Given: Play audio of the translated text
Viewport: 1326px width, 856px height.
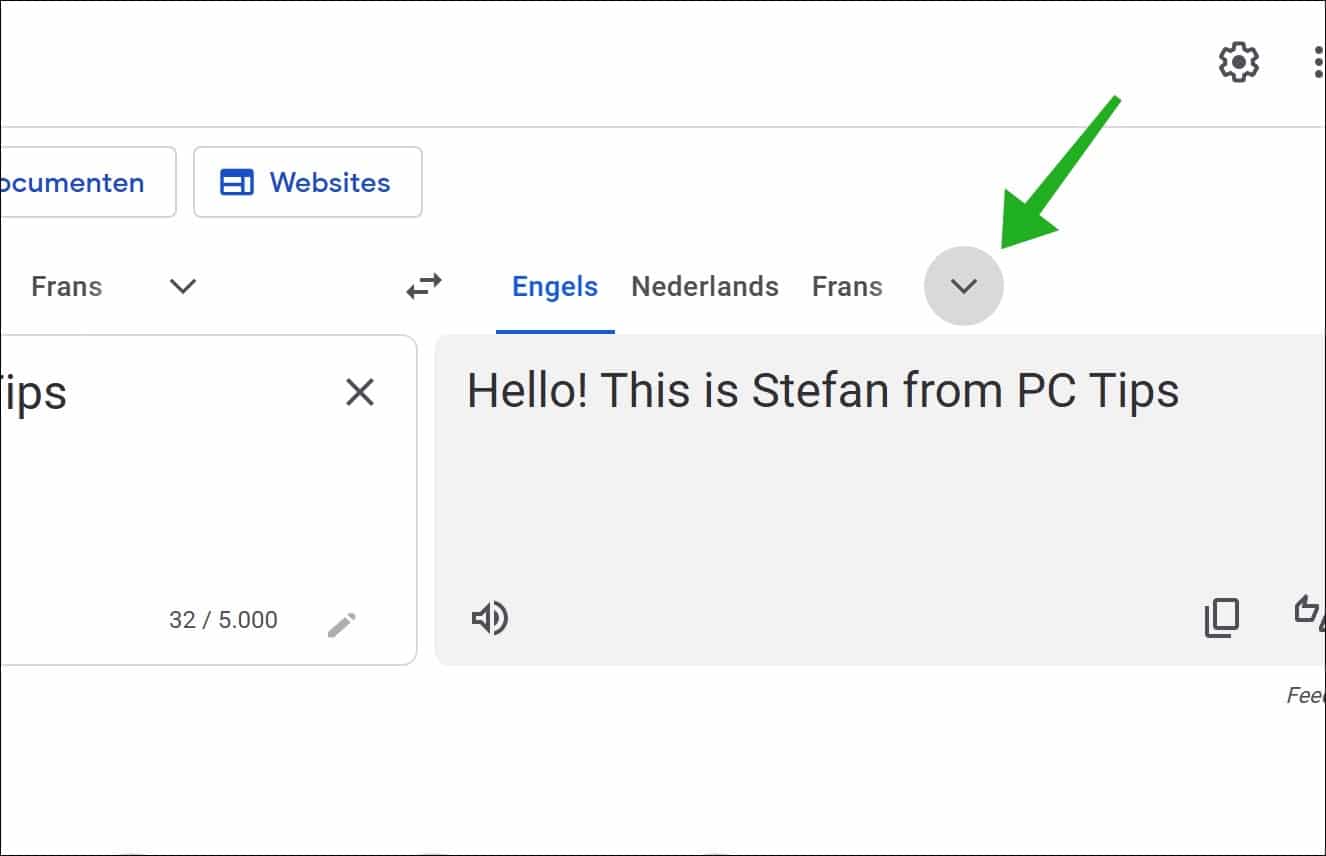Looking at the screenshot, I should 489,617.
